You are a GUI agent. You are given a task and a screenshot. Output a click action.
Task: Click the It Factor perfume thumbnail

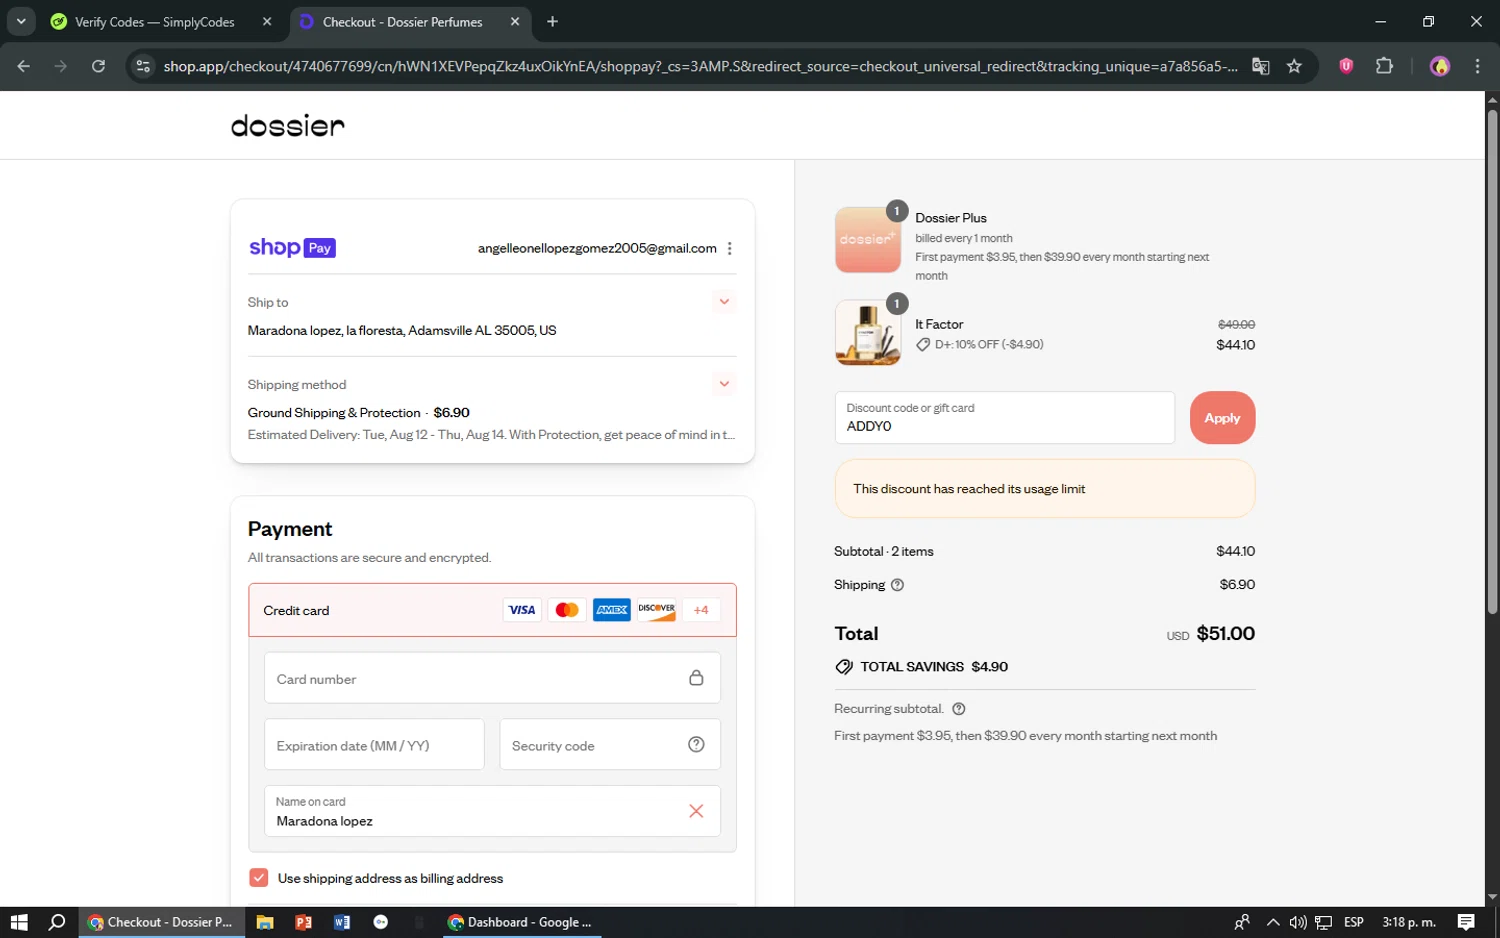868,333
